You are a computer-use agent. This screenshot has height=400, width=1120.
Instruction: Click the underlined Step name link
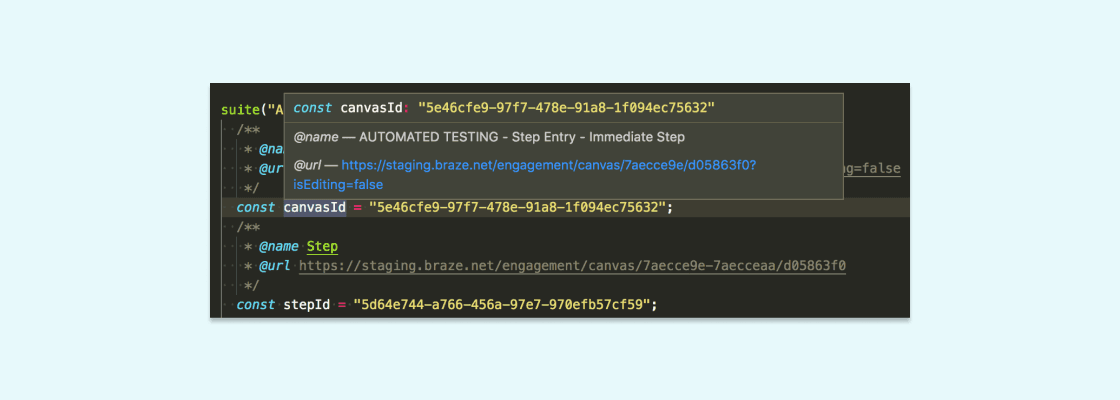point(322,246)
